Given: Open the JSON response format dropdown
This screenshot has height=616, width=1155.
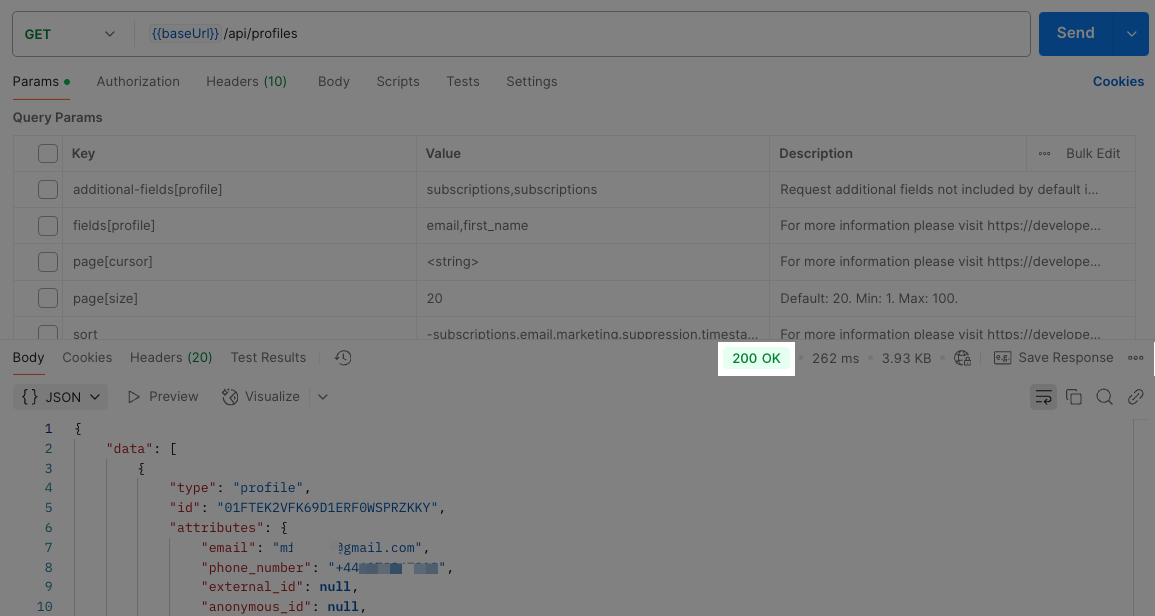Looking at the screenshot, I should click(59, 396).
